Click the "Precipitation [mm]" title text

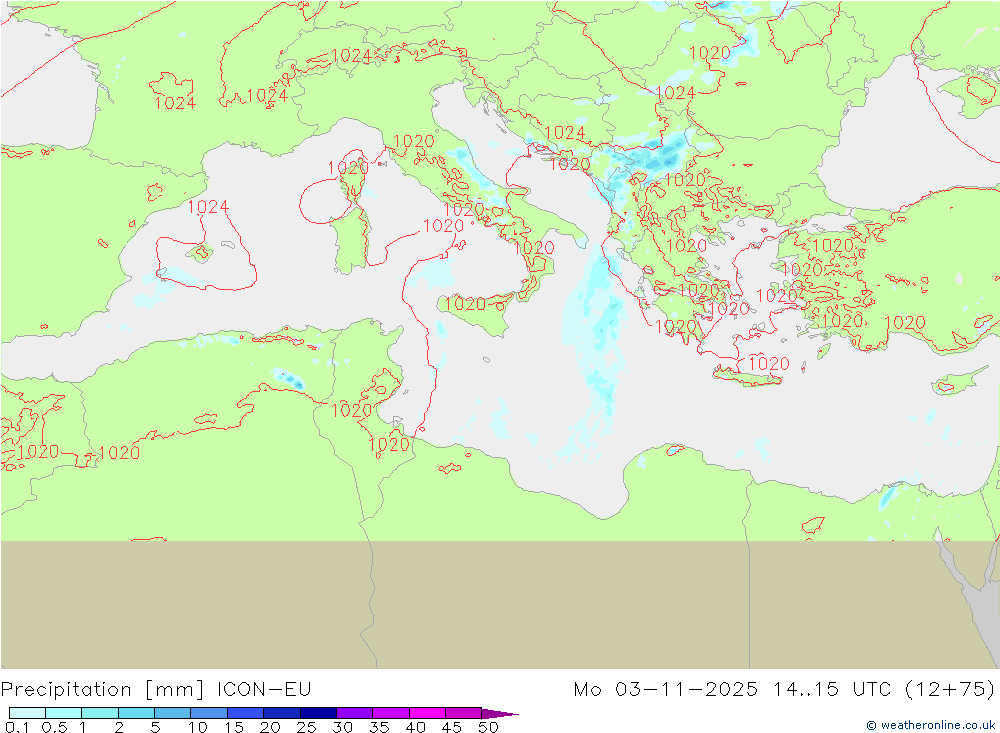coord(103,690)
